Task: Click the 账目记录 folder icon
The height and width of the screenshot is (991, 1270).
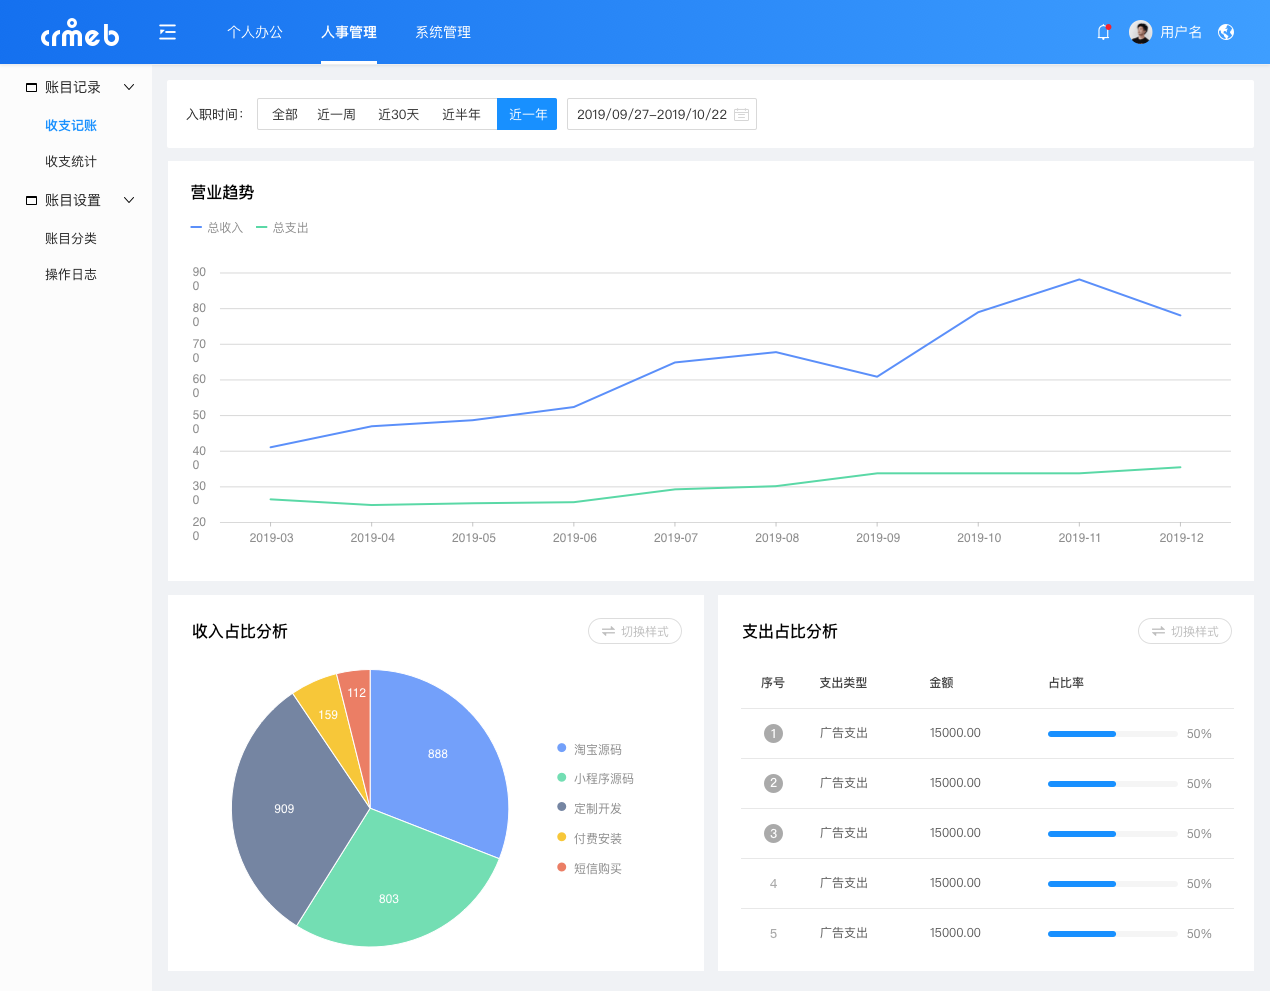Action: (x=31, y=88)
